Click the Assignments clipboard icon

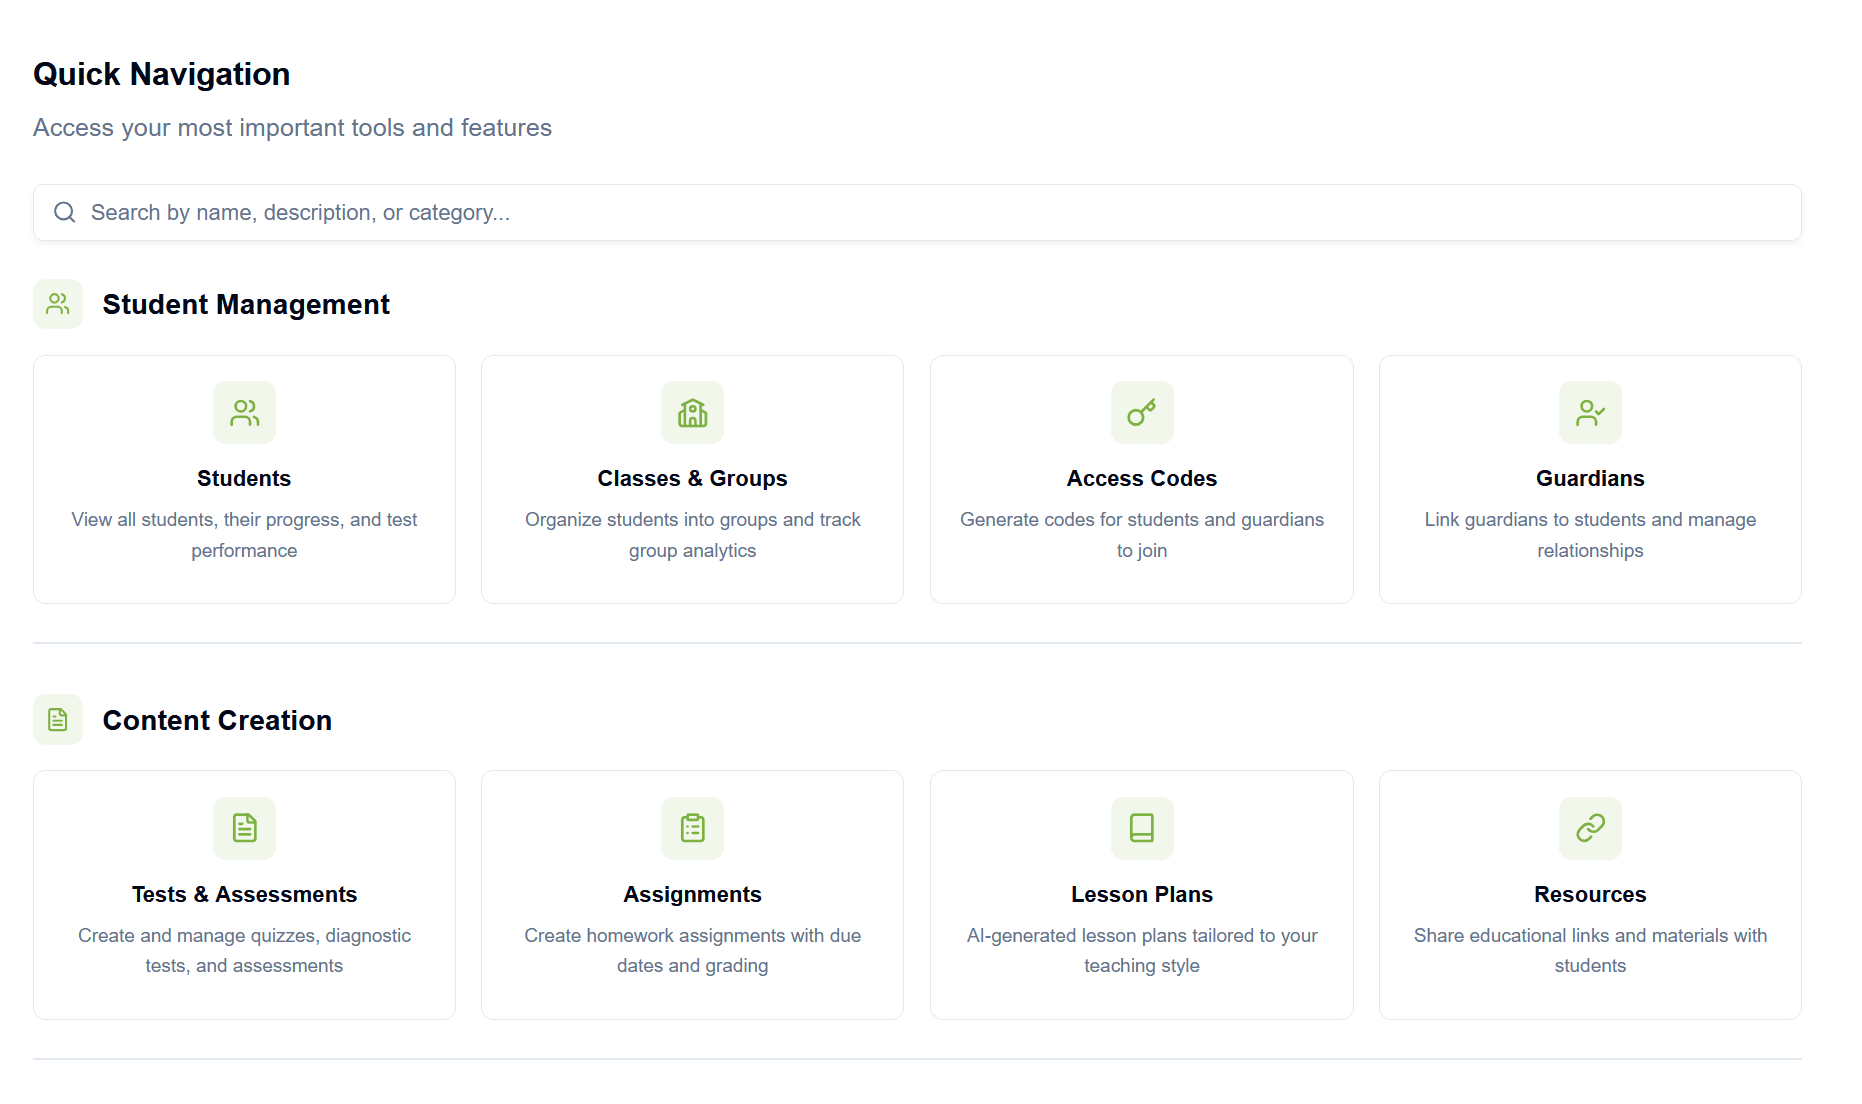click(x=692, y=828)
